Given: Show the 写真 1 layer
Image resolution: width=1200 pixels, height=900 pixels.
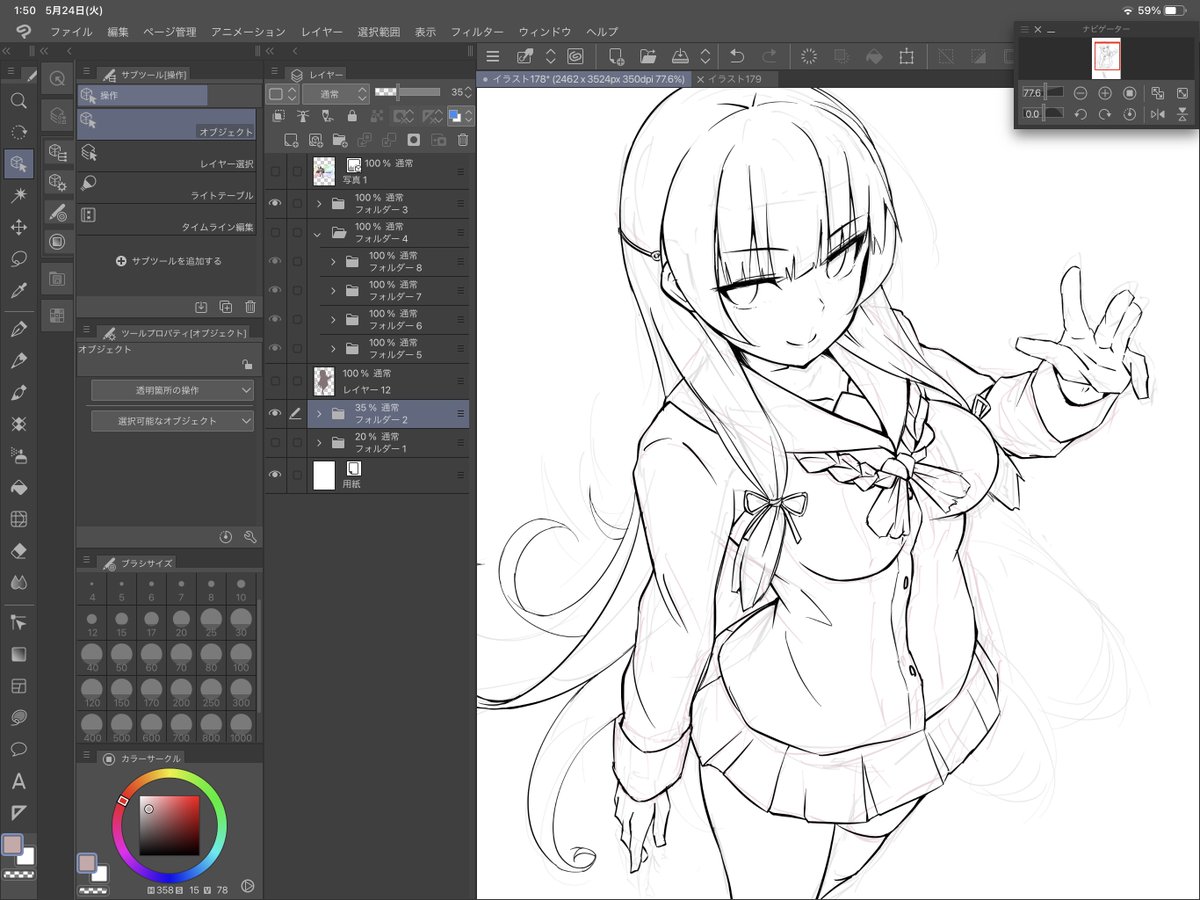Looking at the screenshot, I should click(x=277, y=170).
